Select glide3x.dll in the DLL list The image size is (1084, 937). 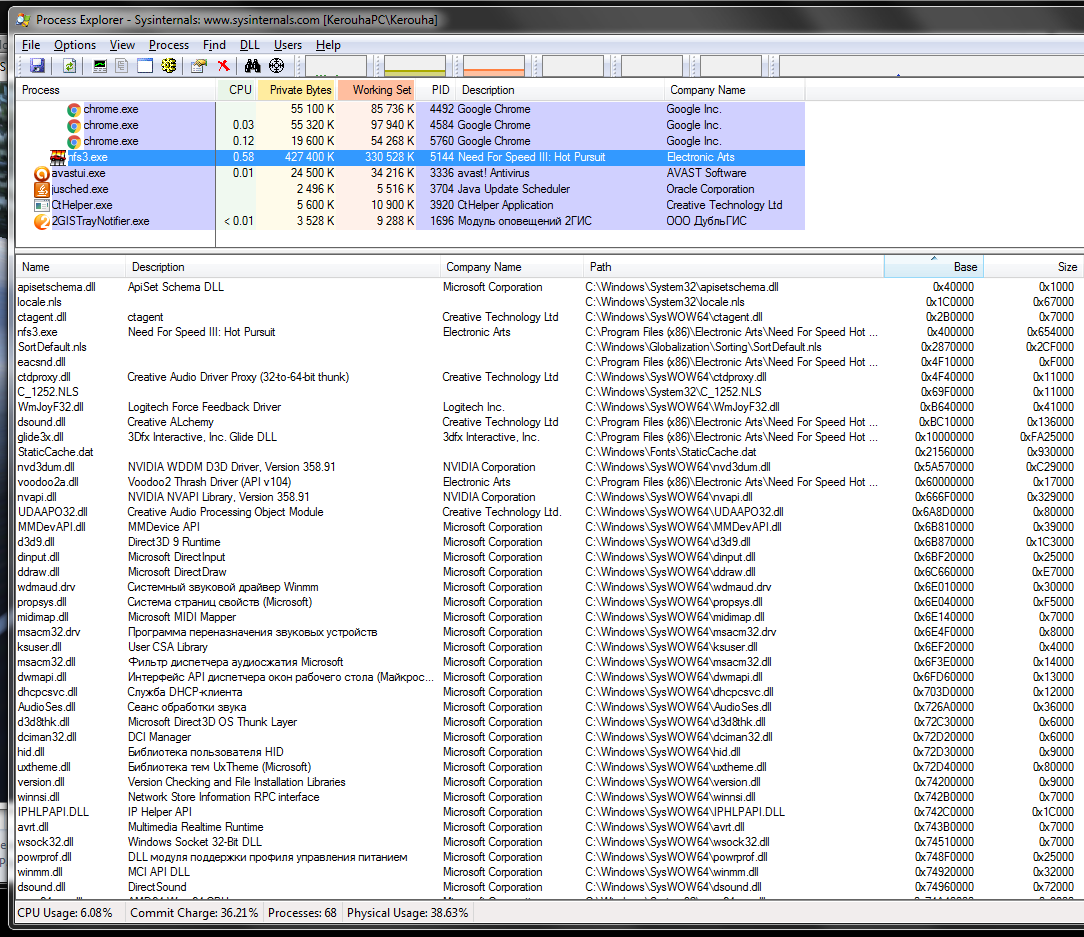tap(41, 437)
